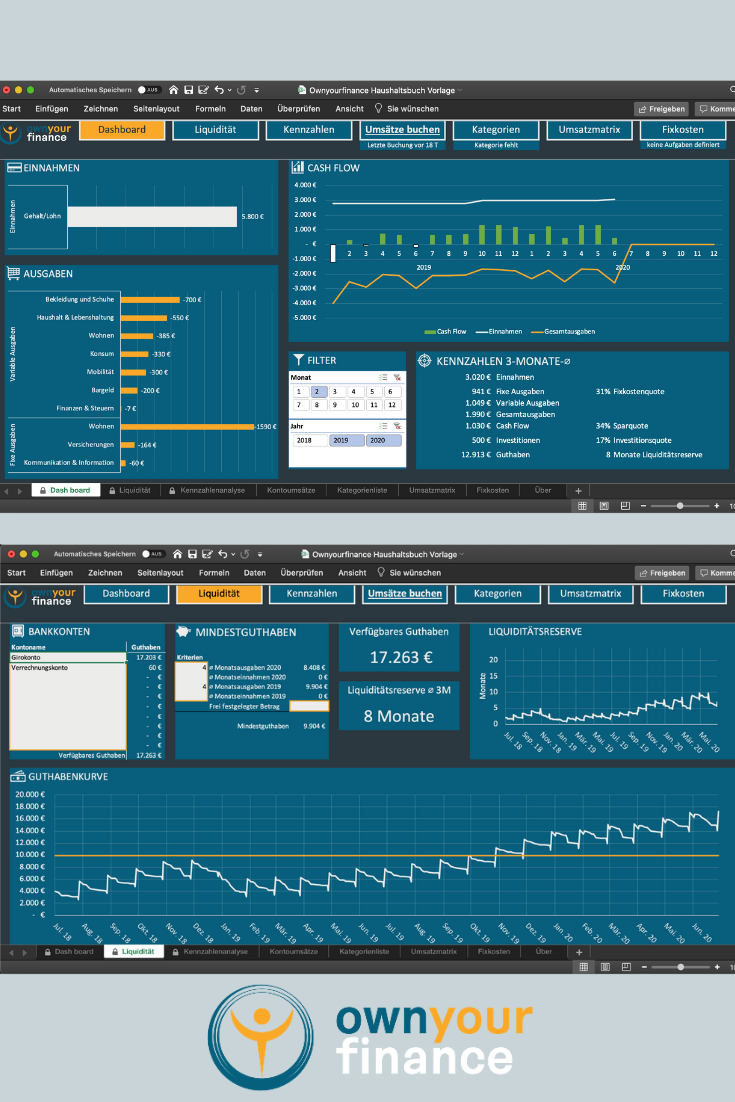Image resolution: width=735 pixels, height=1102 pixels.
Task: Open the undo history dropdown in Dashboard window
Action: tap(231, 90)
